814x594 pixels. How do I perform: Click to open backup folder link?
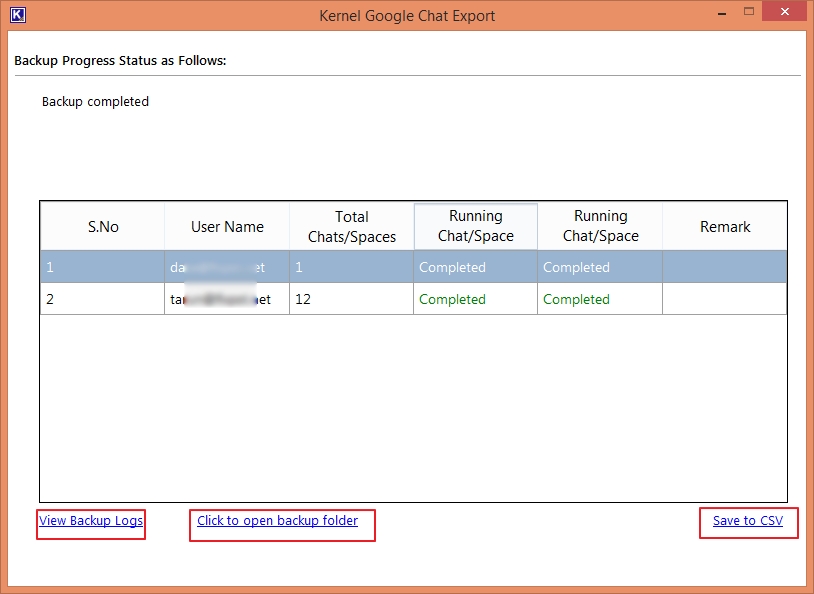click(277, 521)
